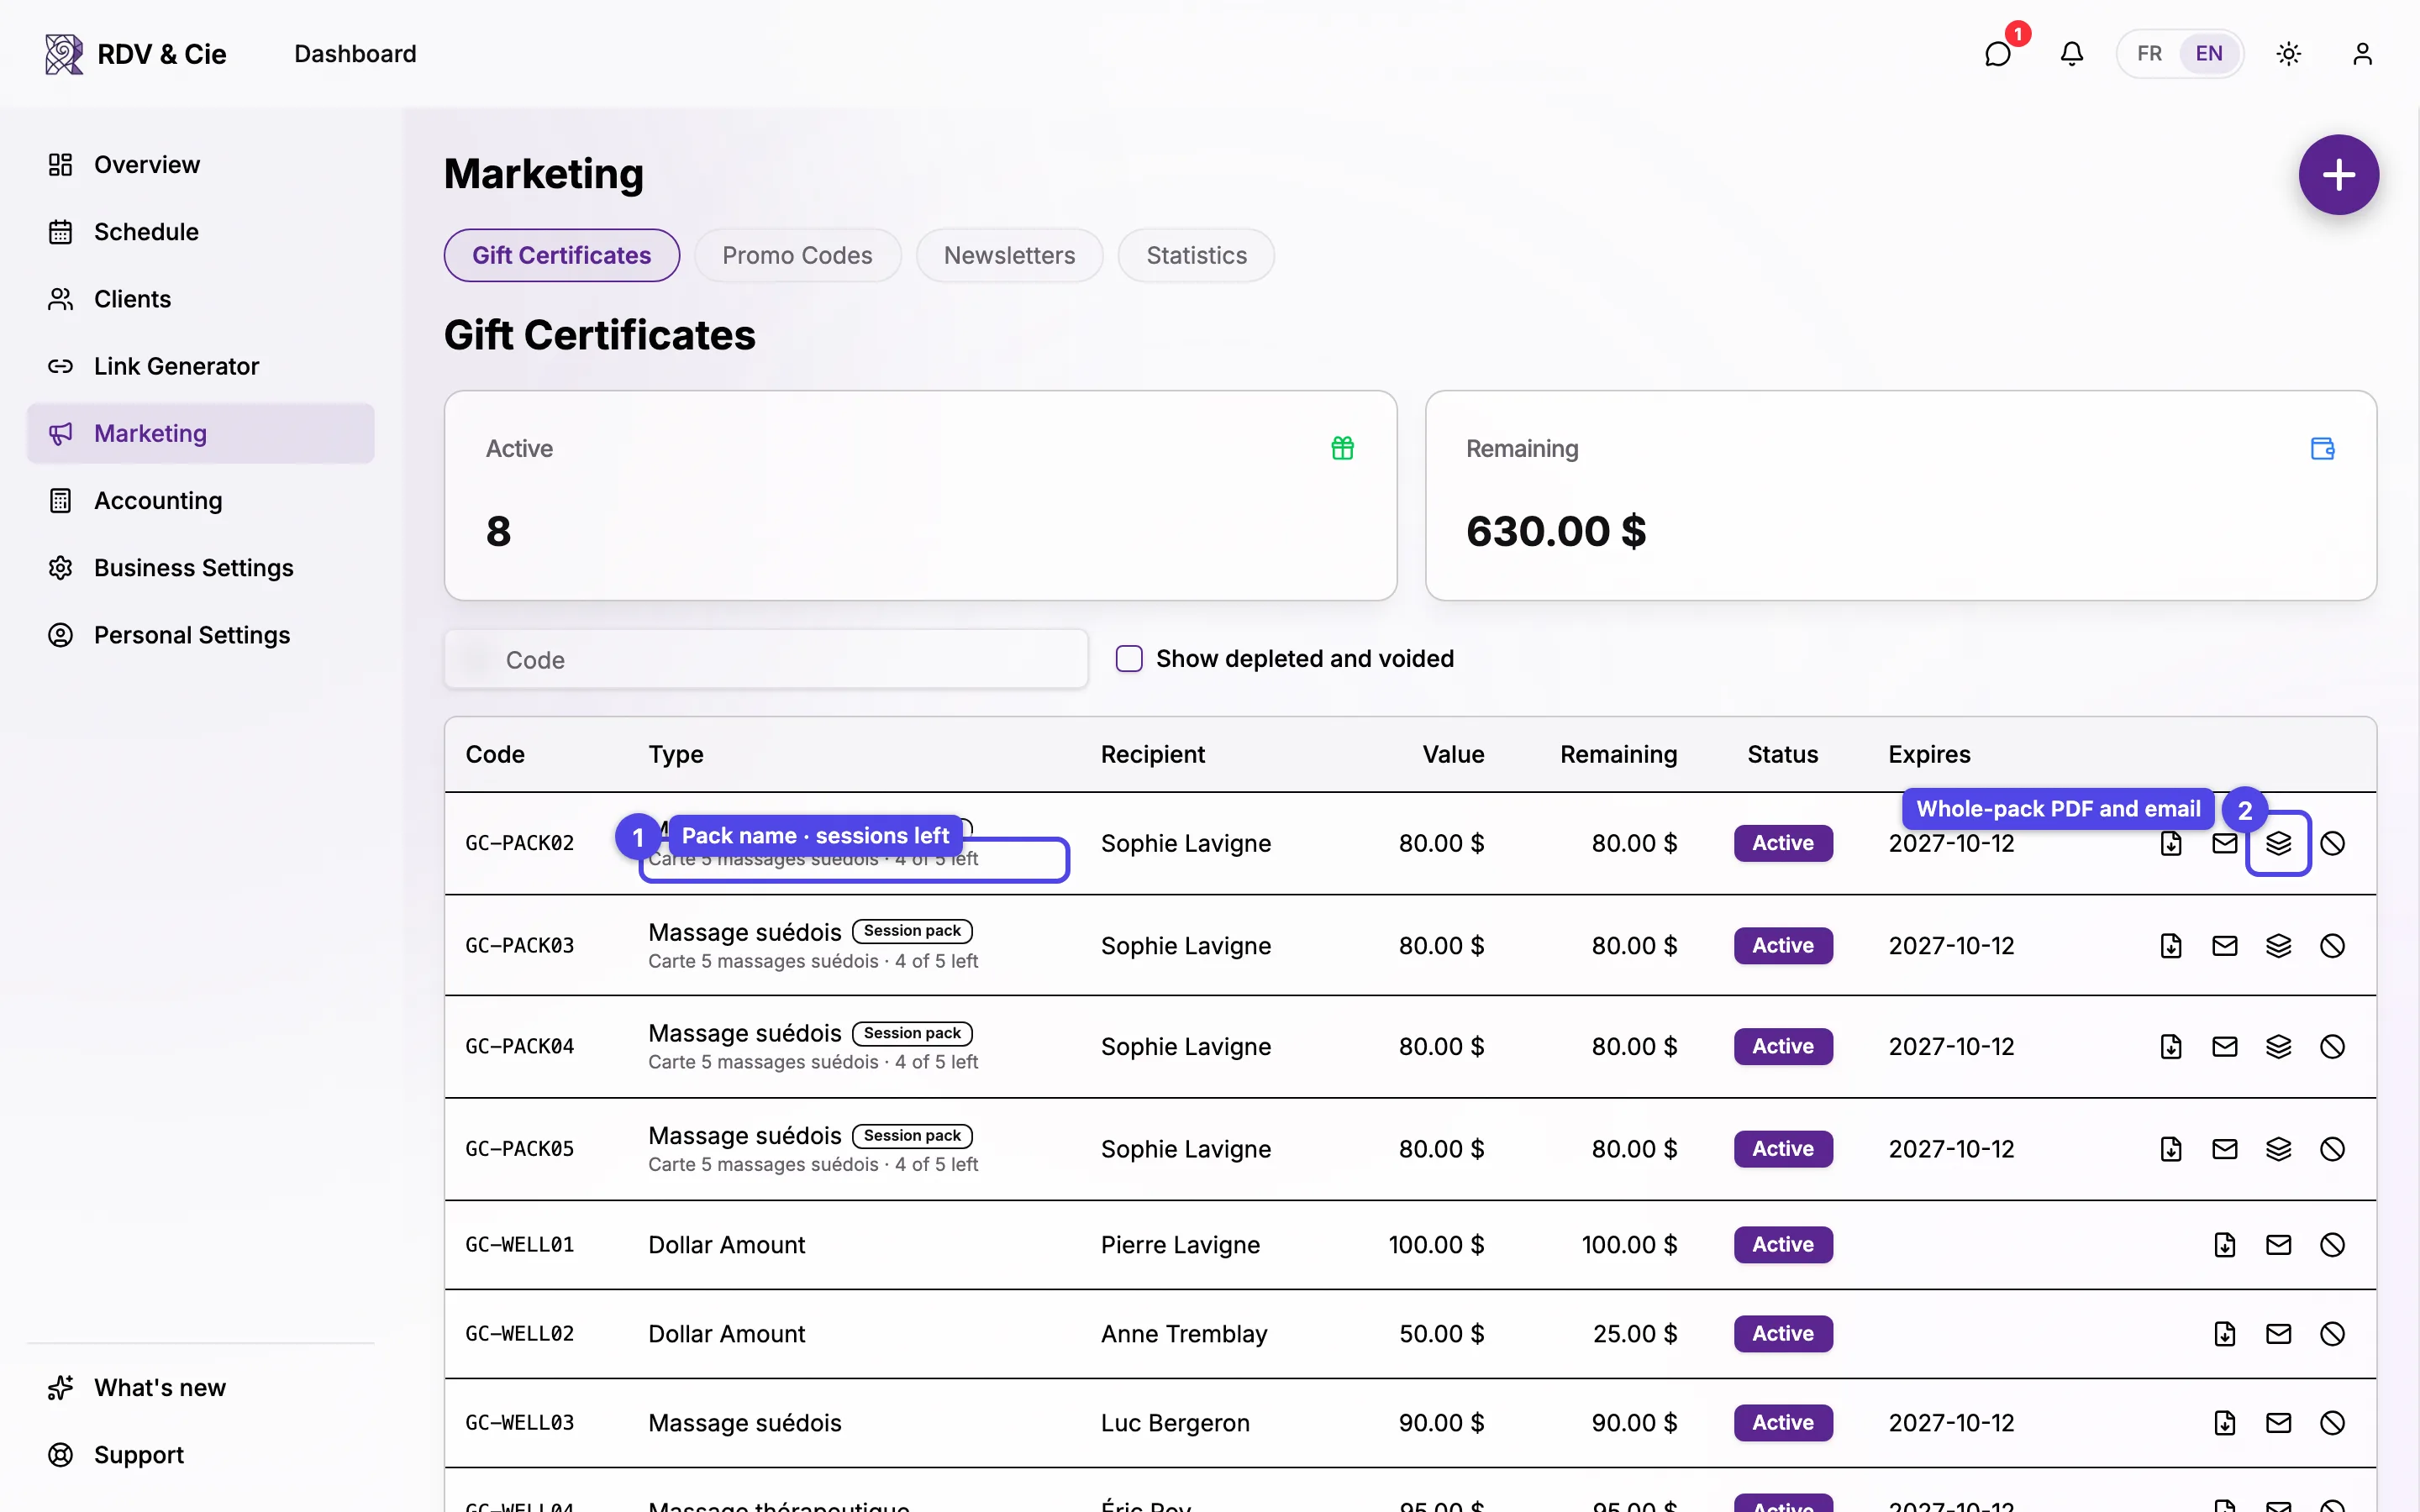The height and width of the screenshot is (1512, 2420).
Task: Click the Active status badge for GC-PACK04
Action: point(1783,1046)
